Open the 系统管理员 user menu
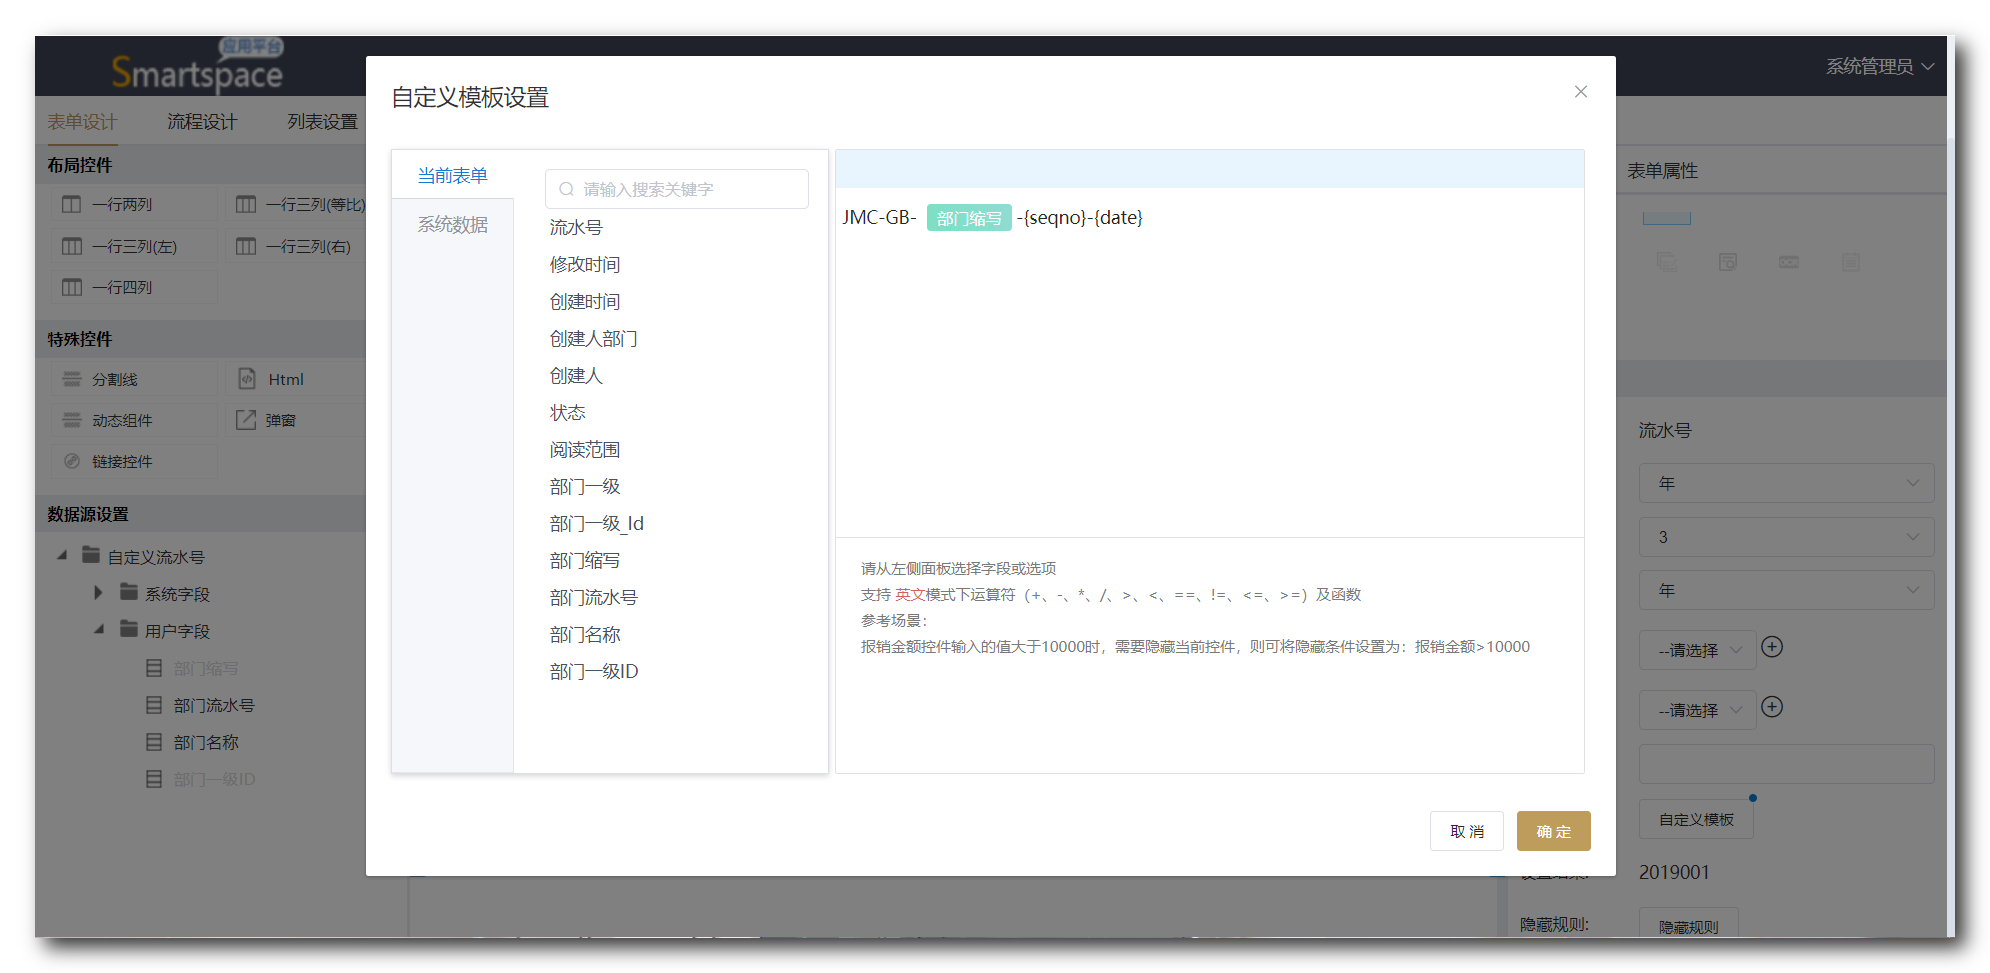 click(x=1880, y=67)
